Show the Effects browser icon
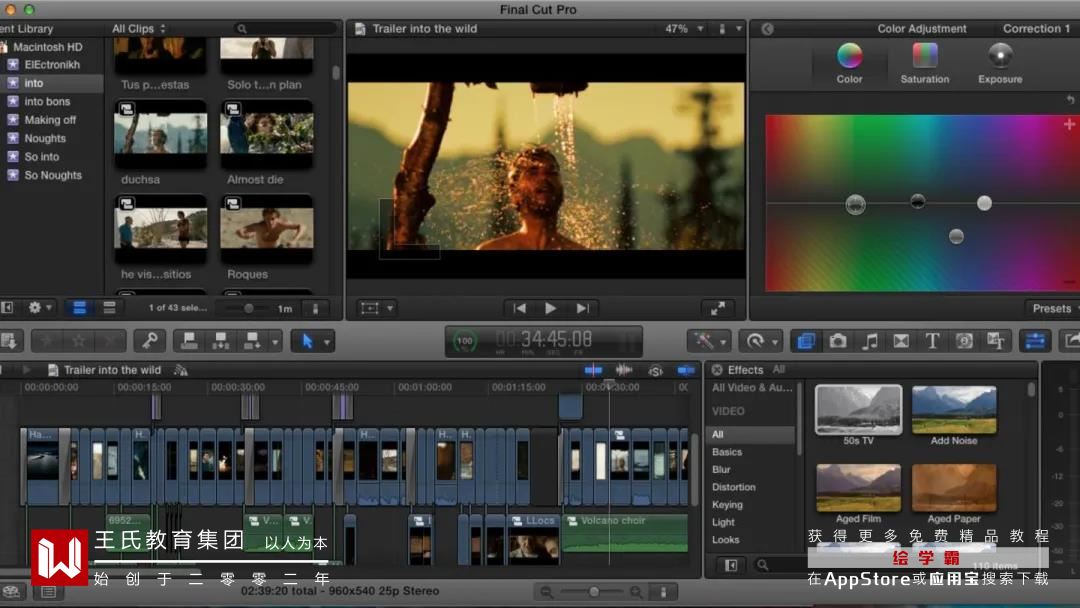The height and width of the screenshot is (608, 1080). (805, 341)
